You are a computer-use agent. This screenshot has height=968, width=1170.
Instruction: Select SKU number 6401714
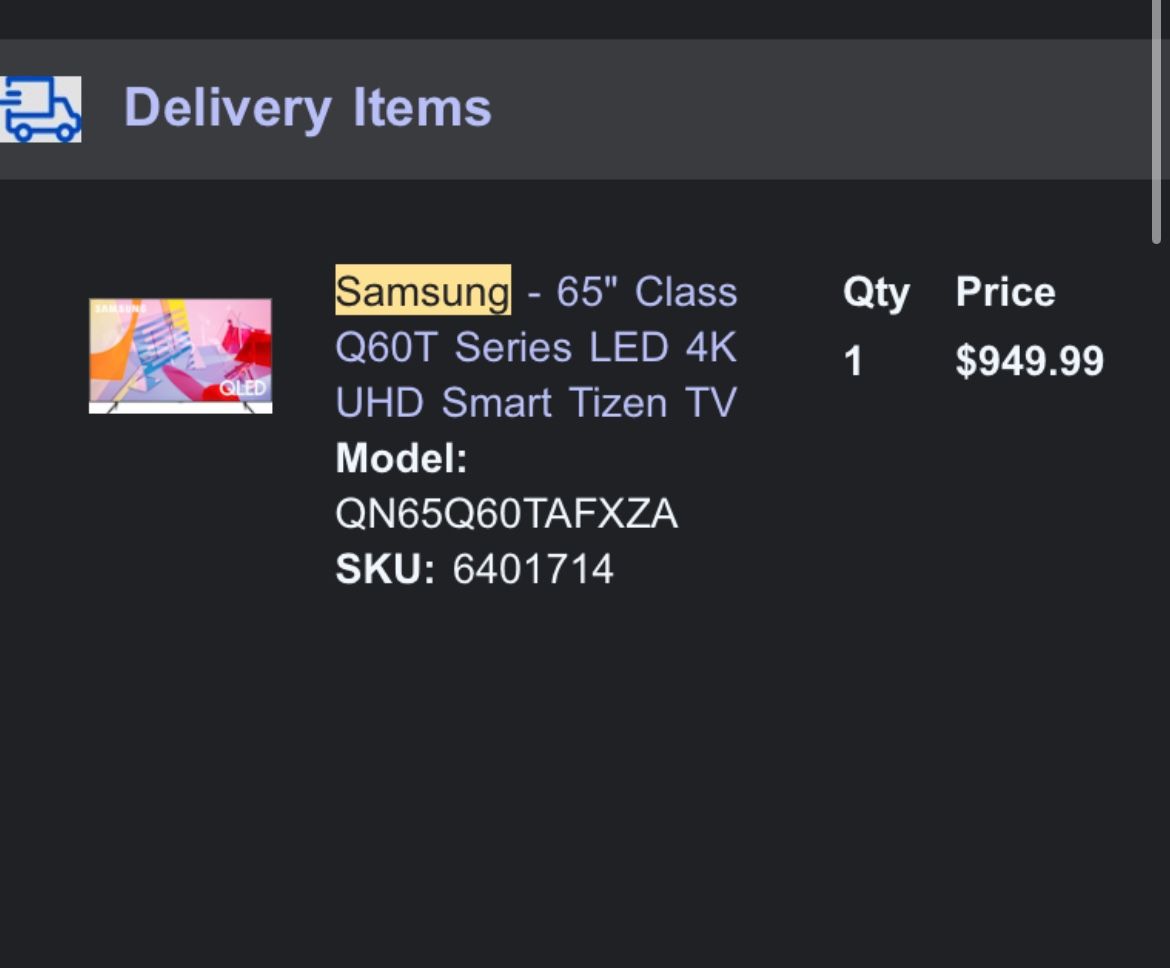pyautogui.click(x=532, y=569)
